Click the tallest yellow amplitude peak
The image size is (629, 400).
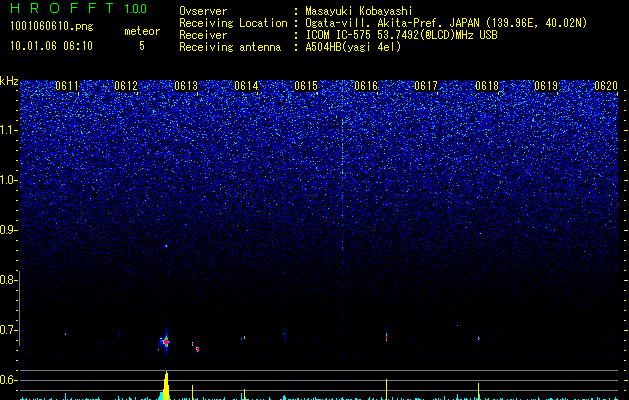tap(166, 386)
